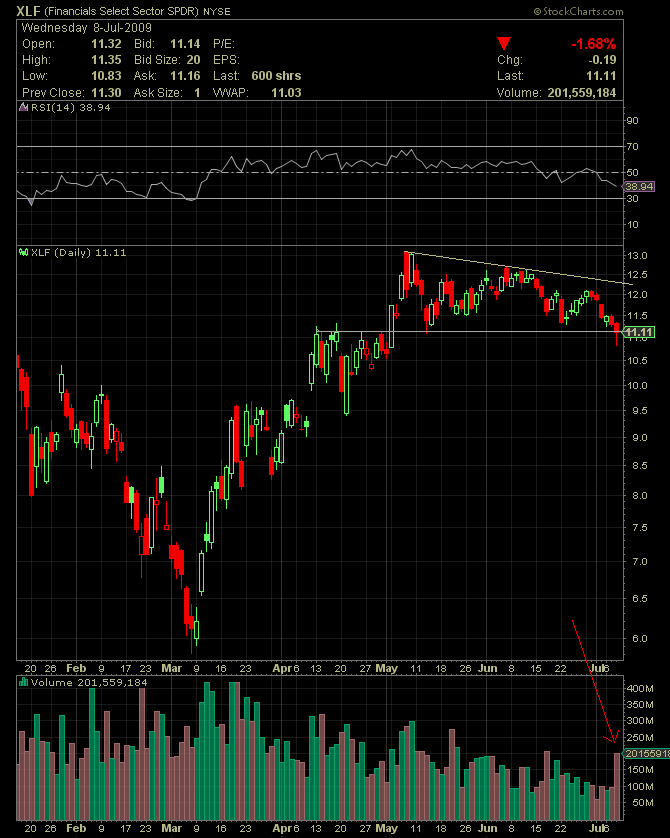This screenshot has width=670, height=838.
Task: Click the 30 oversold level on RSI axis
Action: [x=633, y=198]
